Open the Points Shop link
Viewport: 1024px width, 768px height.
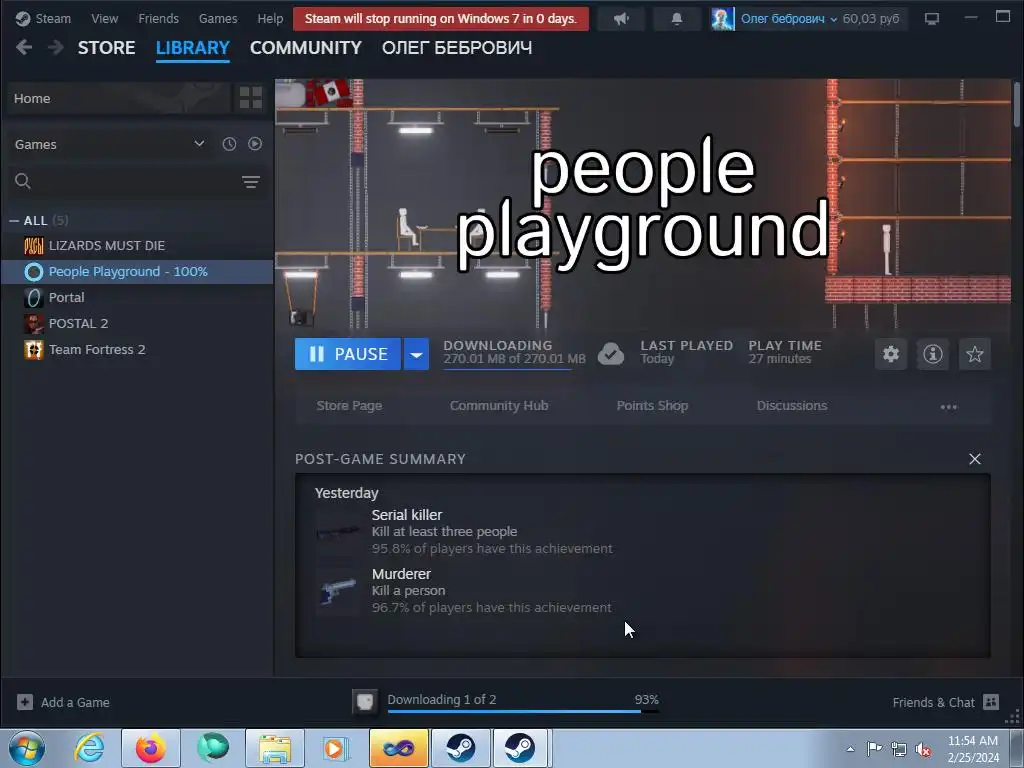click(652, 406)
